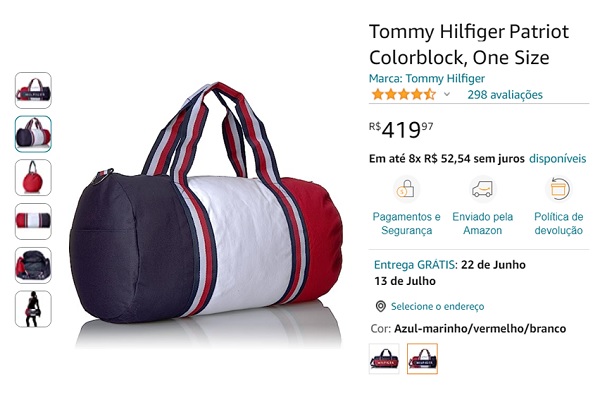Image resolution: width=600 pixels, height=400 pixels.
Task: Open the Pagamentos e Segurança link
Action: point(406,224)
